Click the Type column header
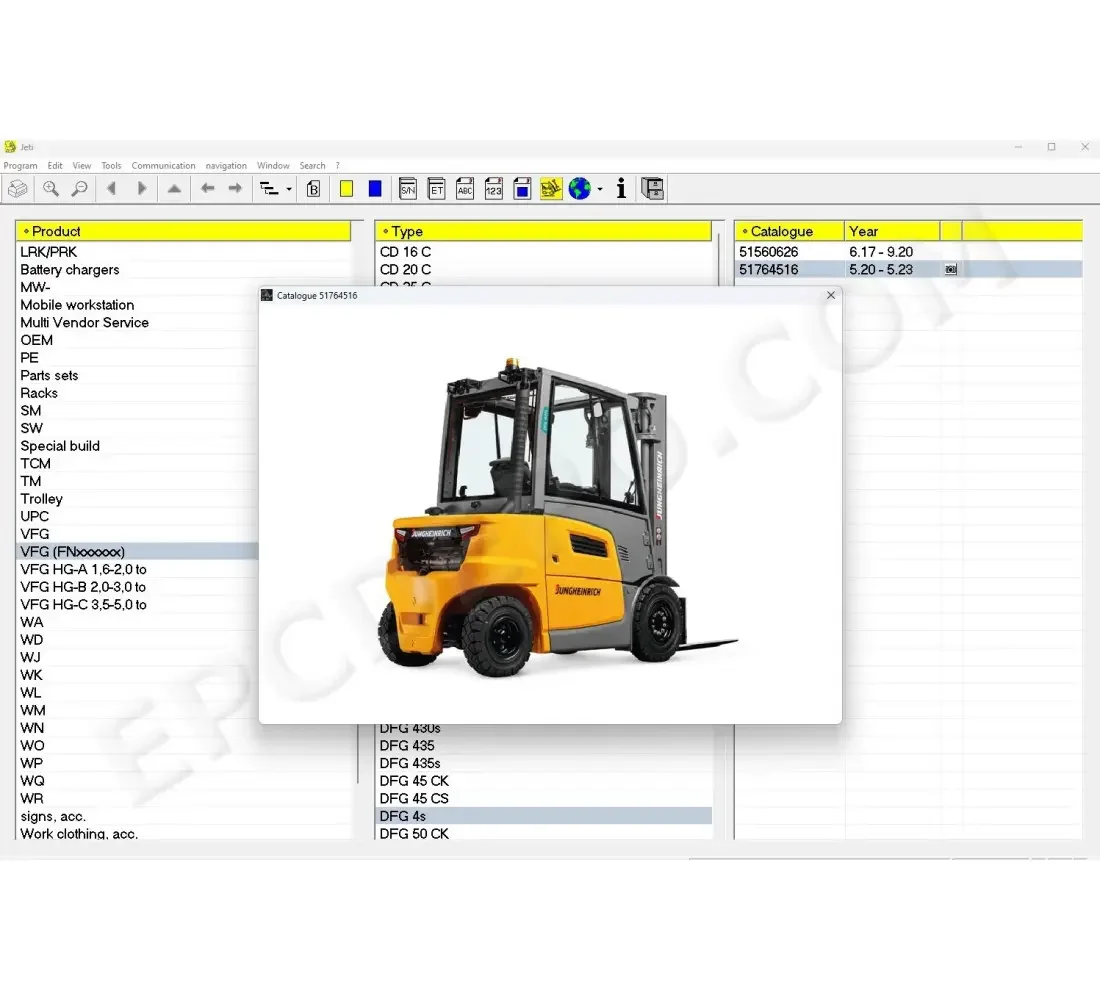1100x1000 pixels. [543, 231]
